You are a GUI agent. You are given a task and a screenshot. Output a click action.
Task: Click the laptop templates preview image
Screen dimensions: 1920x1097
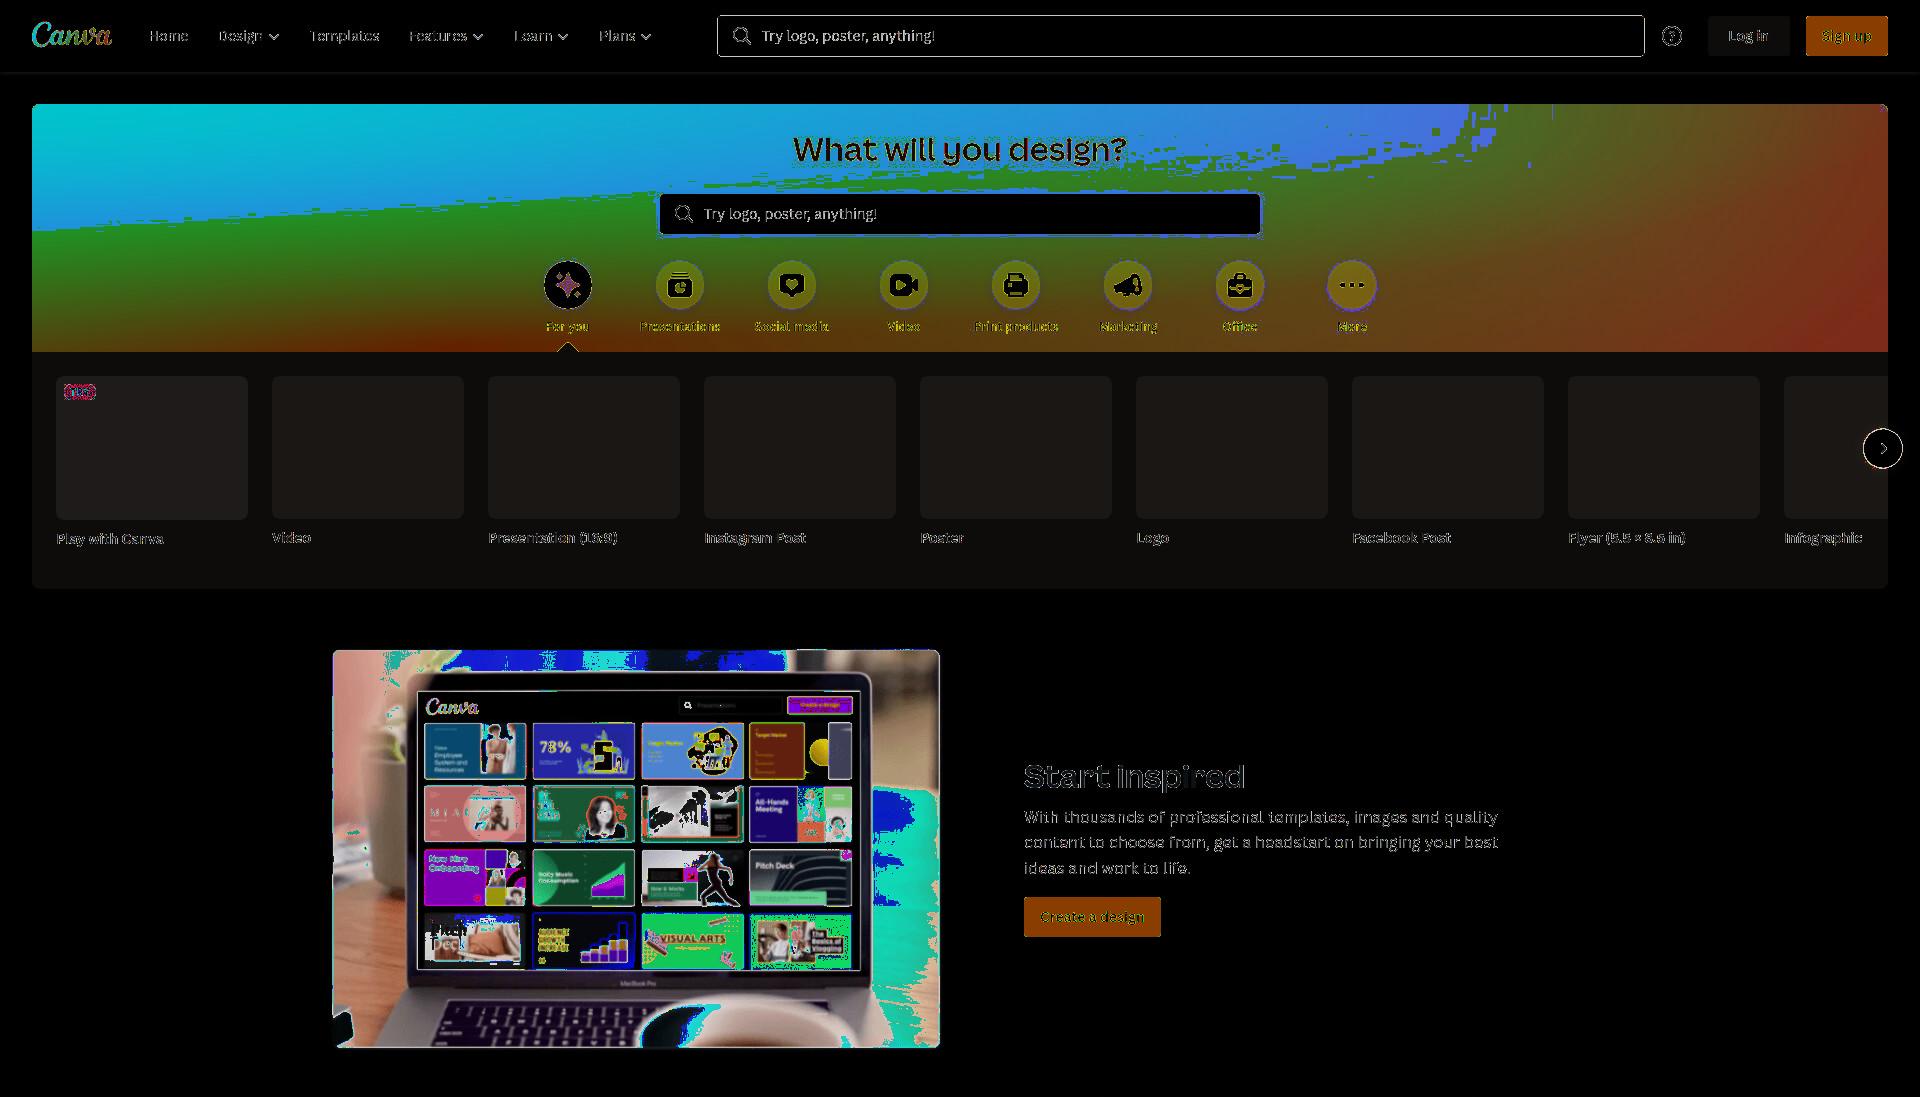636,849
